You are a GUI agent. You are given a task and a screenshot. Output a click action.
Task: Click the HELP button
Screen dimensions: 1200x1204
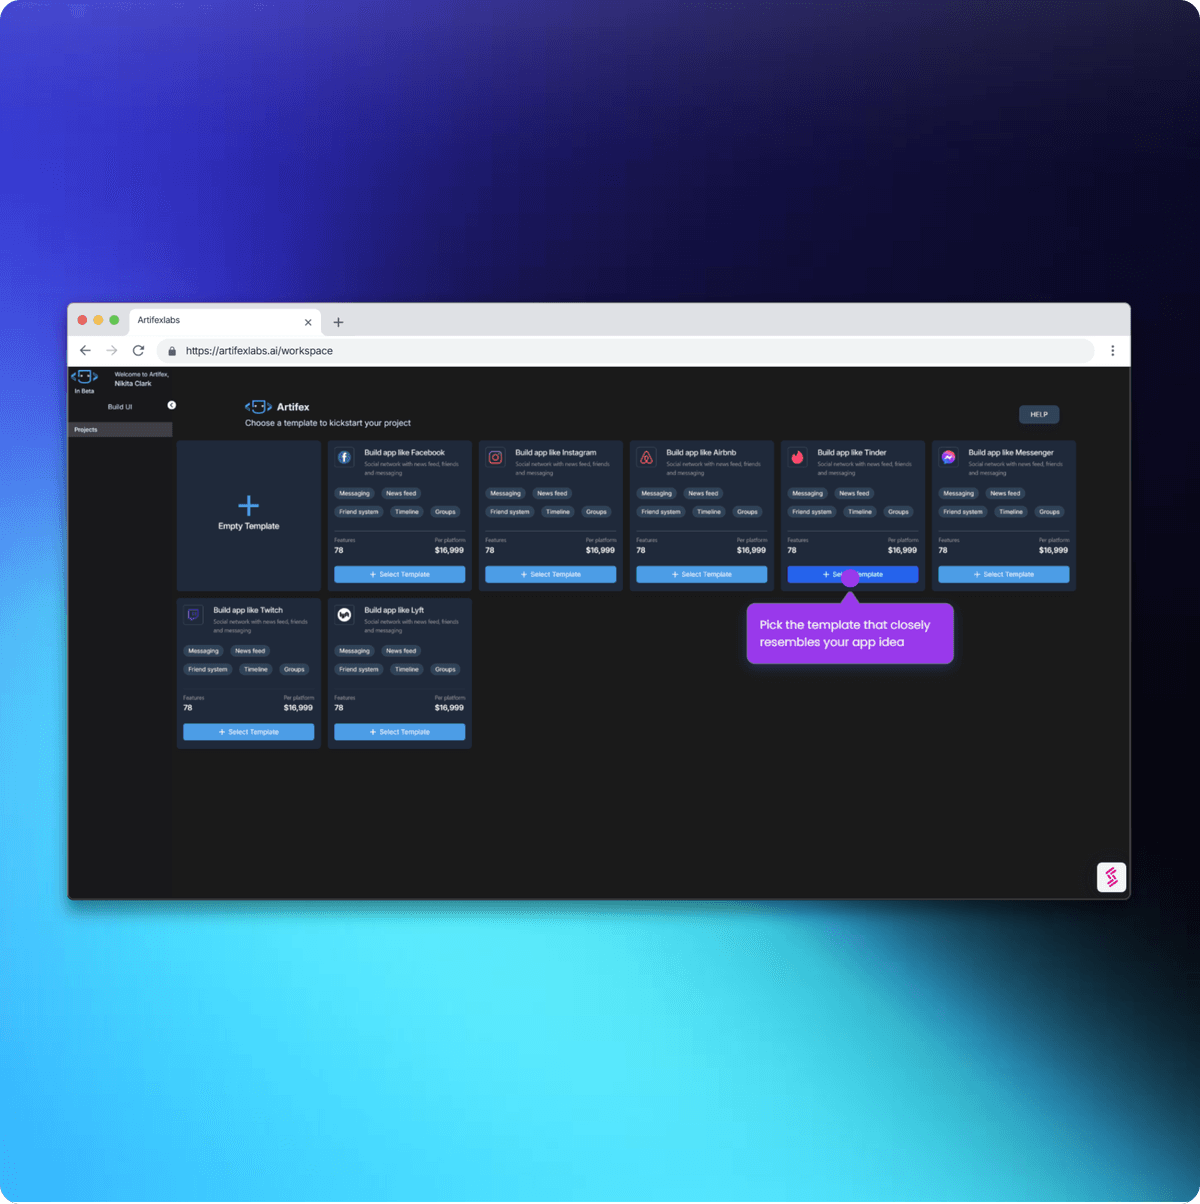(1038, 413)
